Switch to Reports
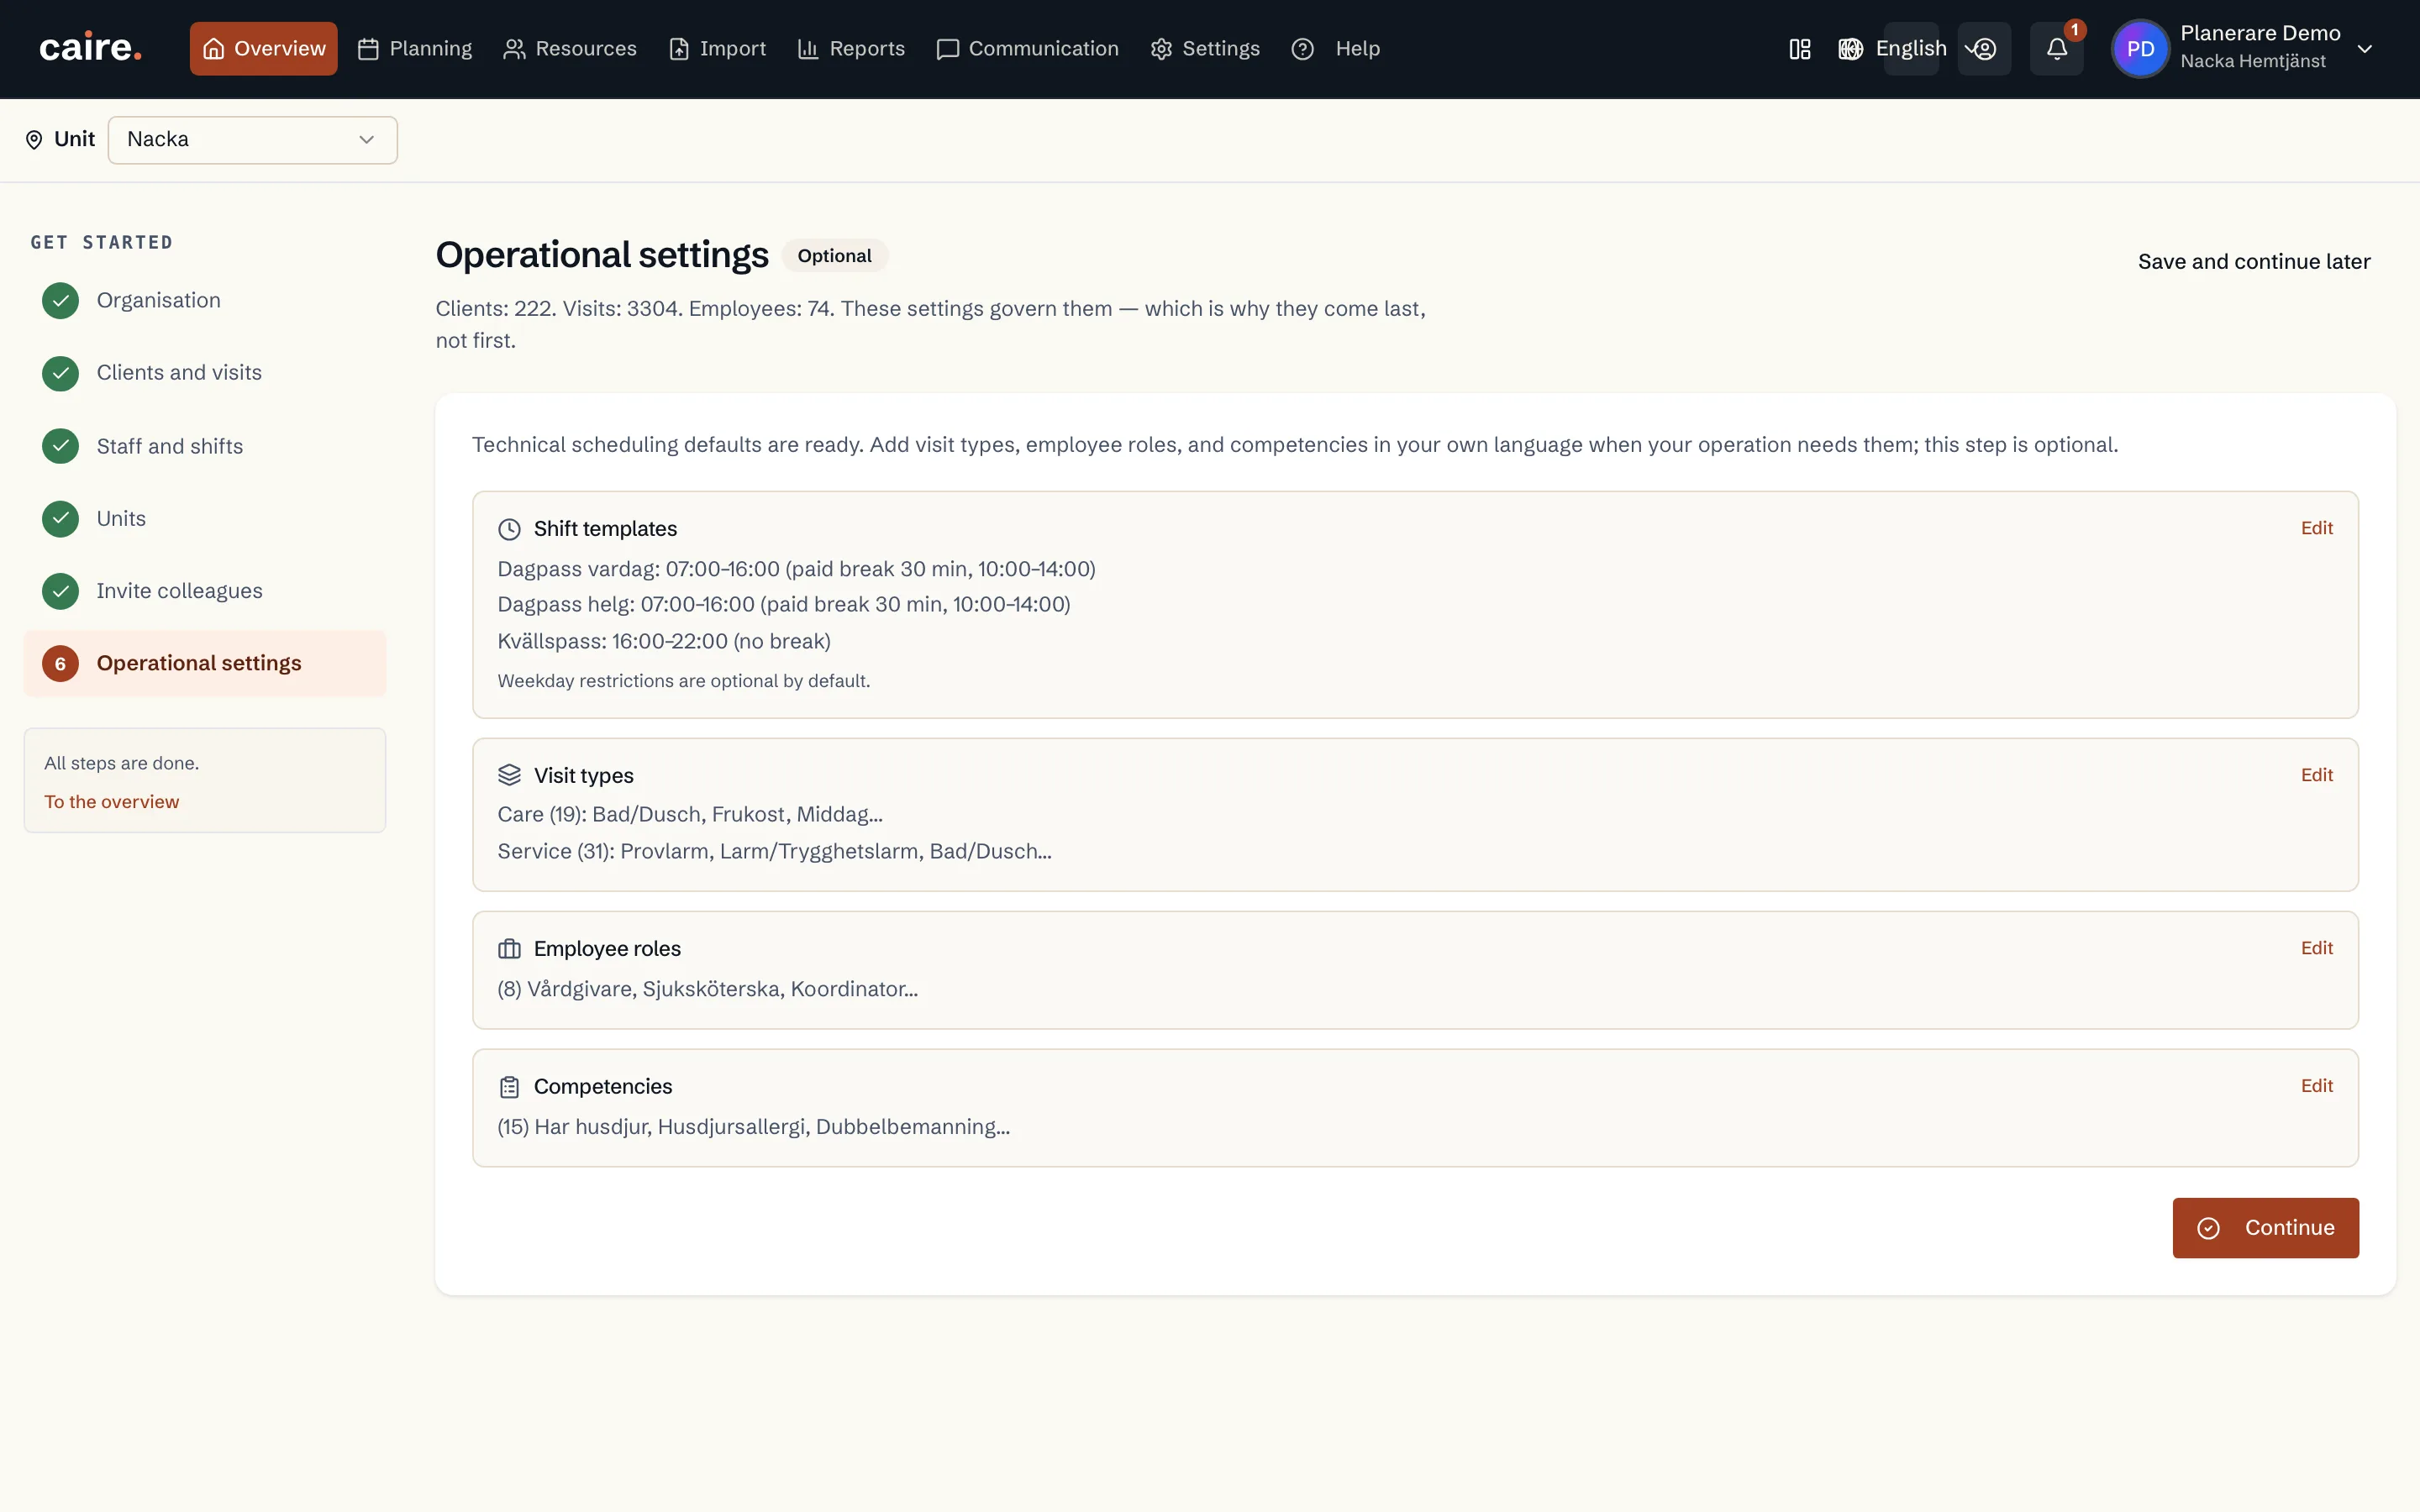This screenshot has height=1512, width=2420. pyautogui.click(x=851, y=48)
